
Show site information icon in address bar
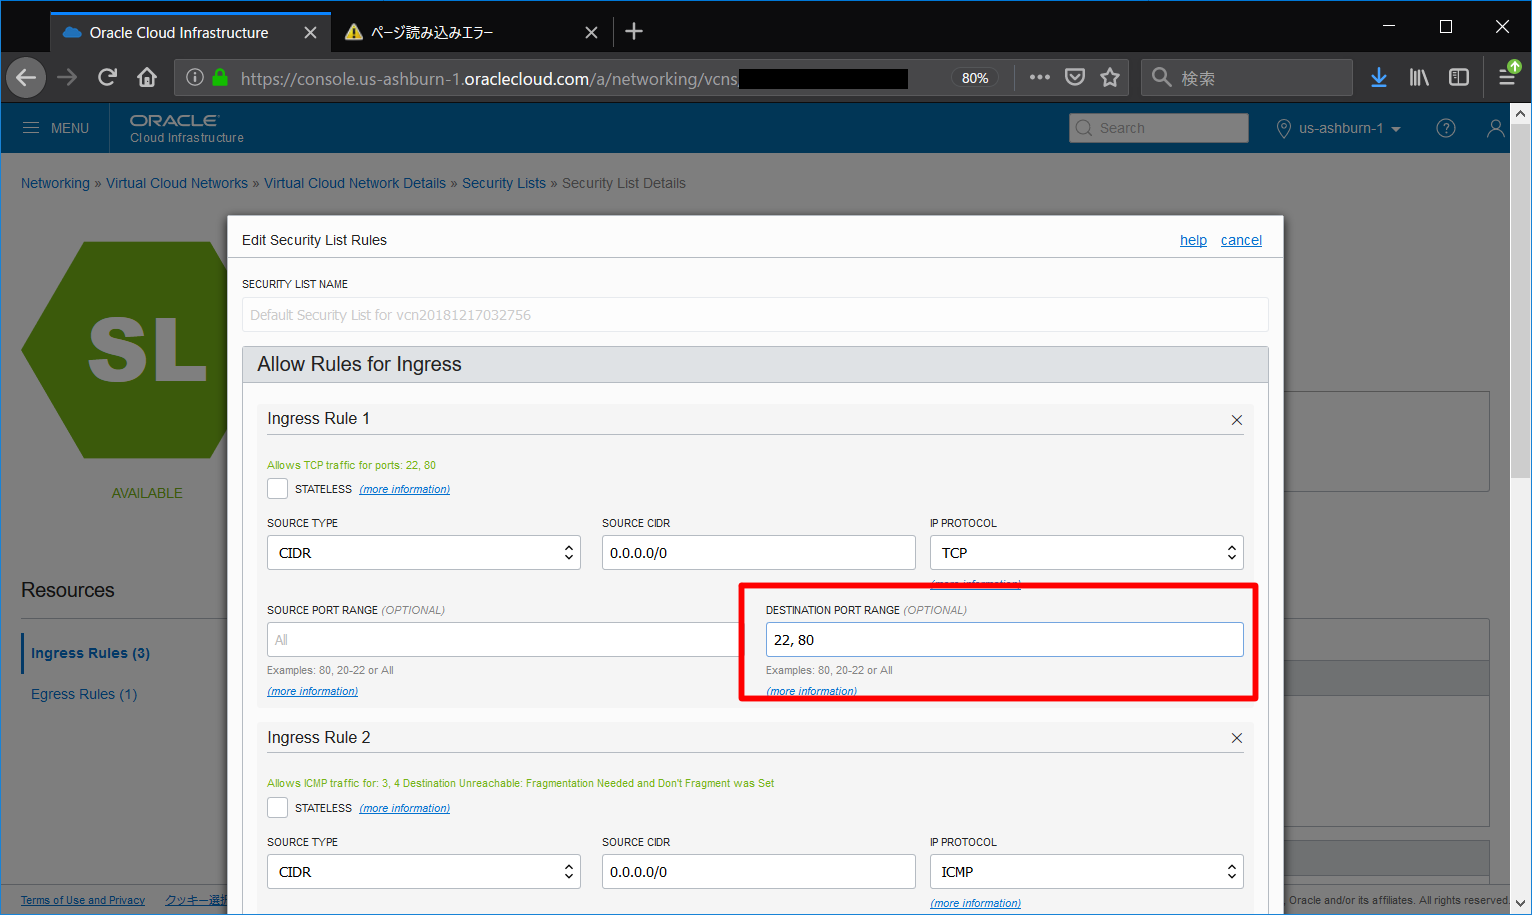[195, 77]
